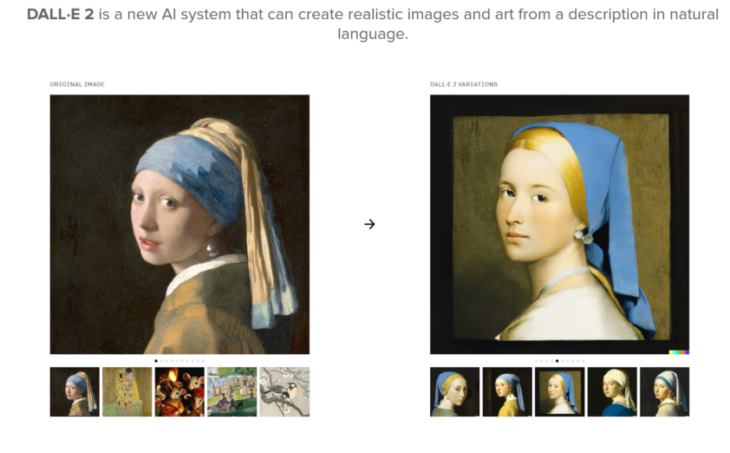Viewport: 730px width, 453px height.
Task: Select the Girl with Pearl Earring original thumbnail
Action: click(75, 392)
